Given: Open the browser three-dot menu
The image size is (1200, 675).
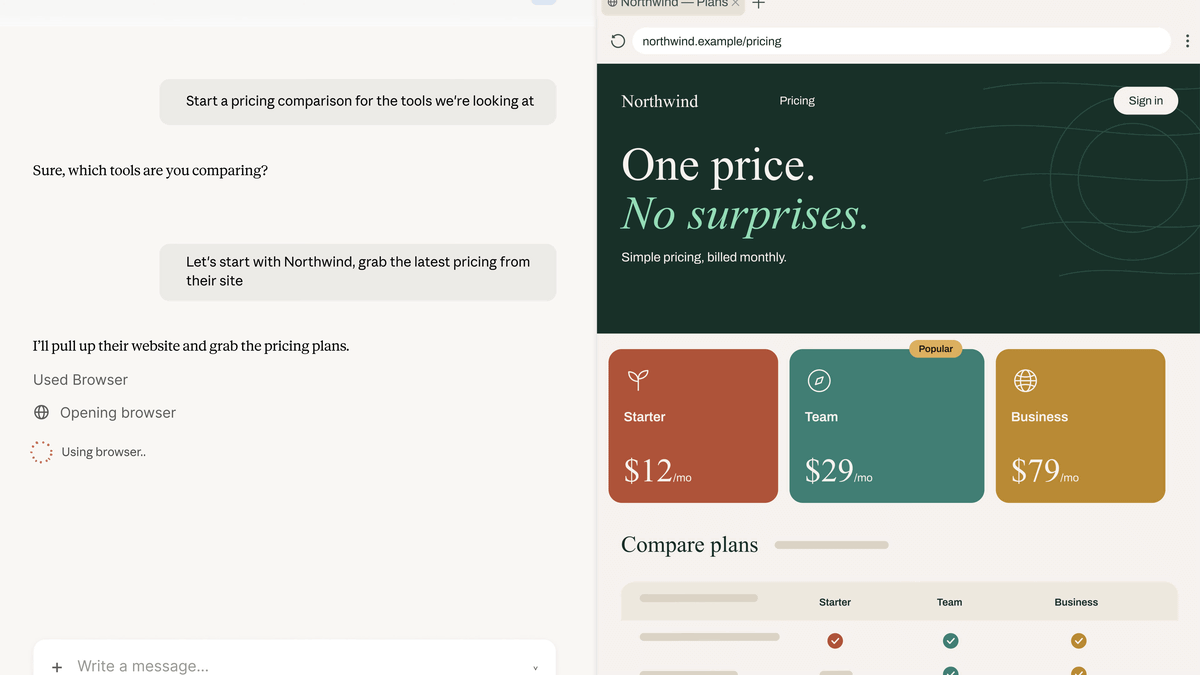Looking at the screenshot, I should (1187, 41).
